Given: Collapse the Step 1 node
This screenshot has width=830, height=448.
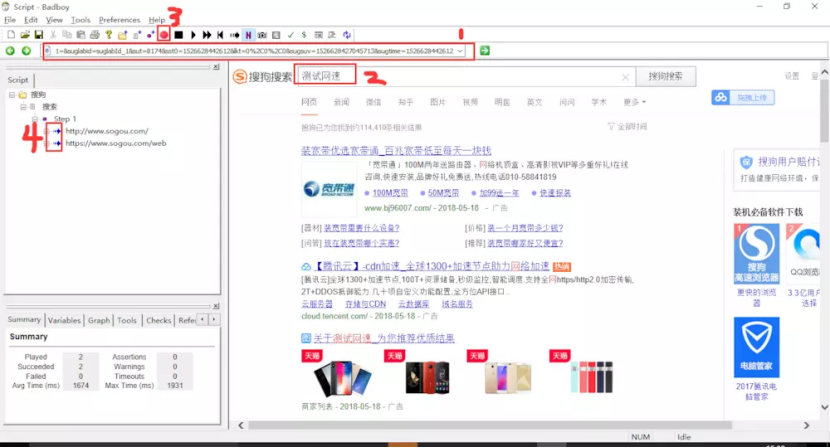Looking at the screenshot, I should (x=35, y=119).
